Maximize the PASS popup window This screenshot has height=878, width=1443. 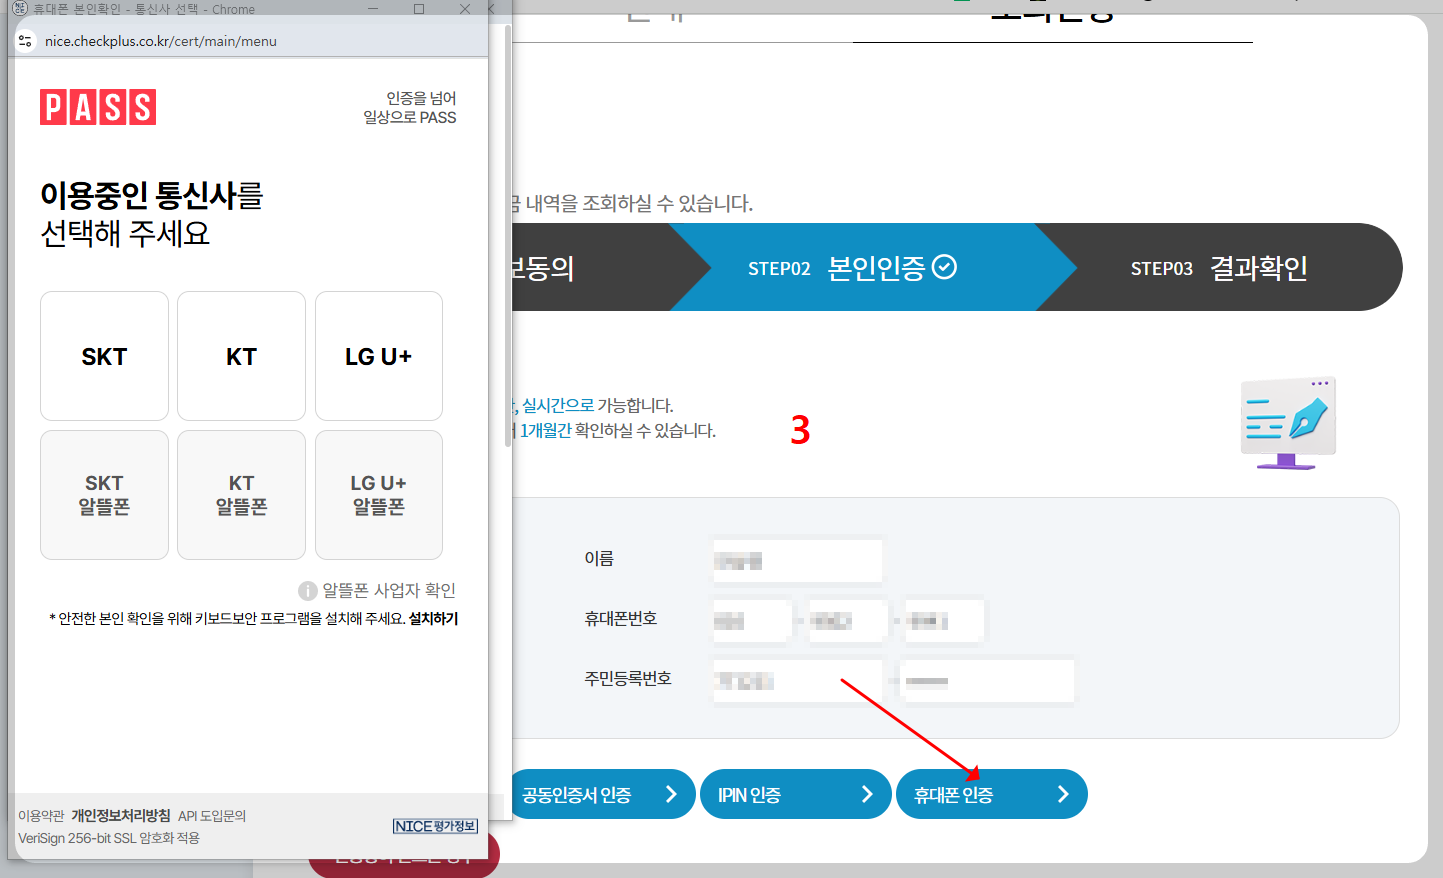point(419,8)
